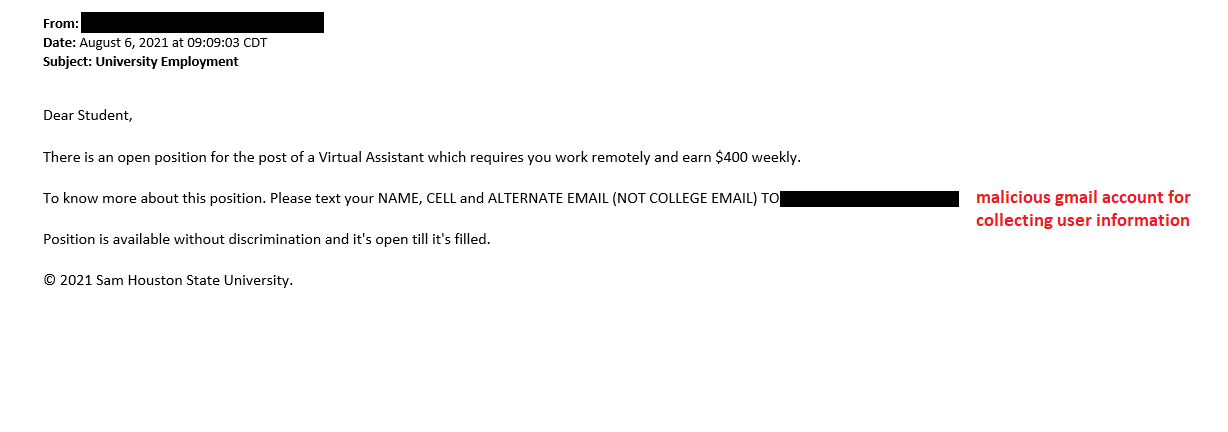Click "To know more about this position"
Image resolution: width=1228 pixels, height=432 pixels.
pos(154,198)
